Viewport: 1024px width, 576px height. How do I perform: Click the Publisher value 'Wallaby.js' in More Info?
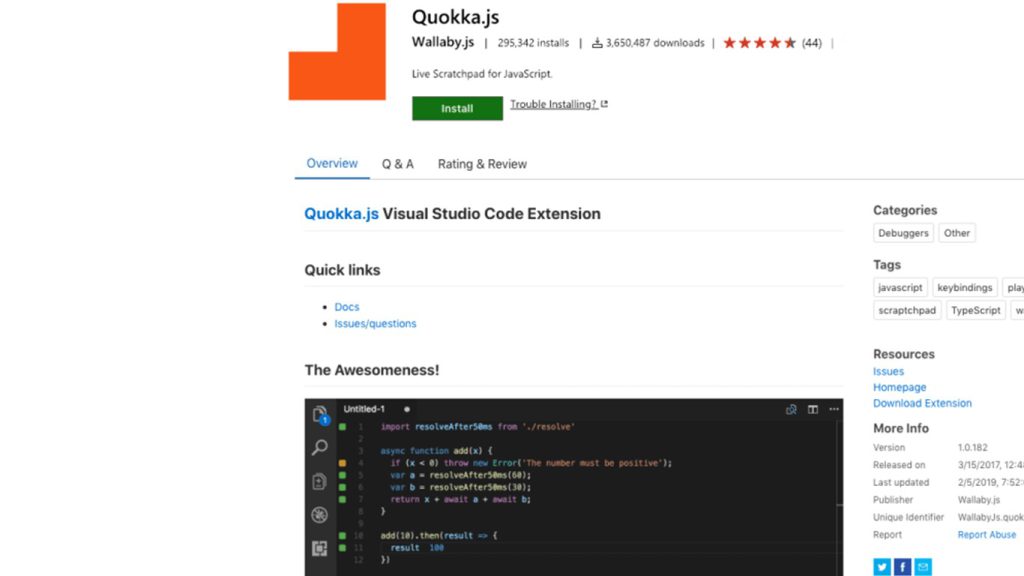point(979,500)
